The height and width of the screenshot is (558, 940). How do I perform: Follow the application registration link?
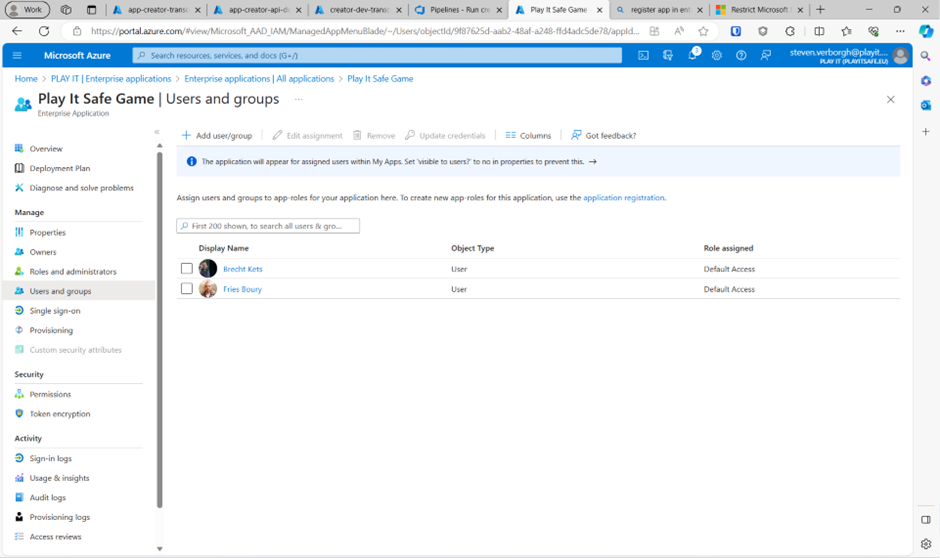tap(623, 198)
